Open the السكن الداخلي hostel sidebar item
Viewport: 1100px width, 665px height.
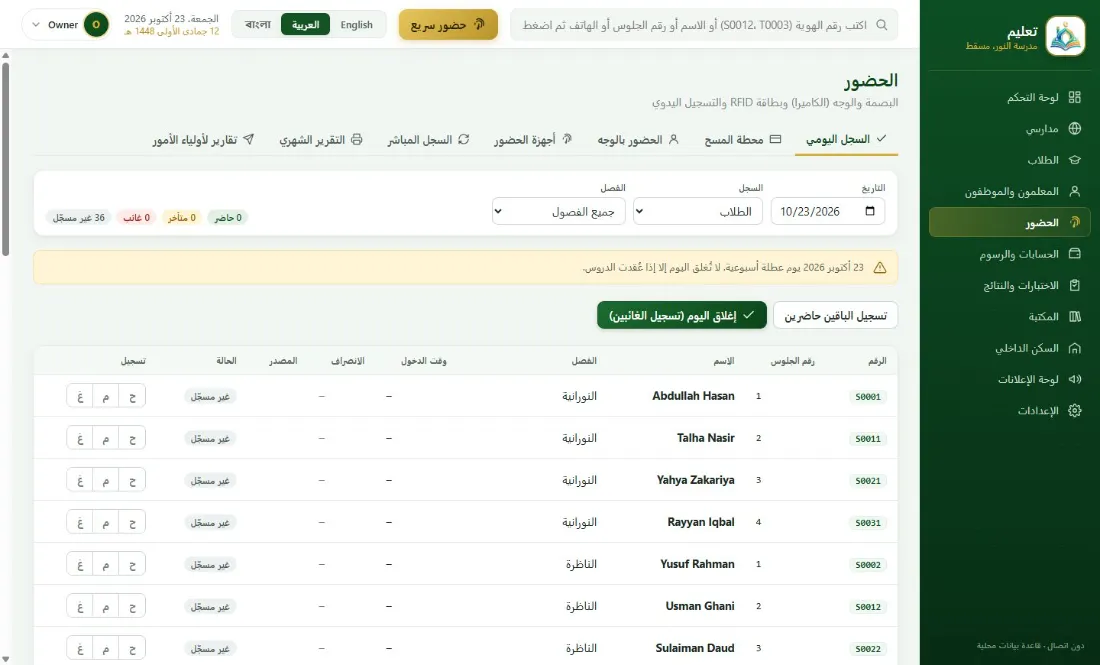point(1010,348)
